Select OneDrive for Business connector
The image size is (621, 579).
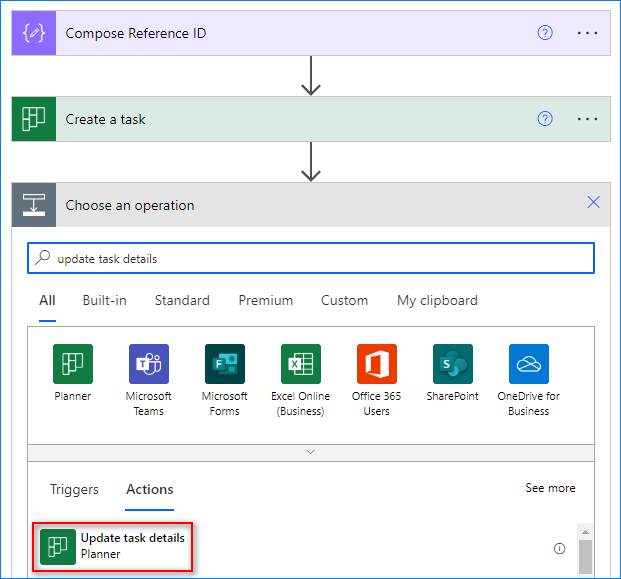click(528, 364)
